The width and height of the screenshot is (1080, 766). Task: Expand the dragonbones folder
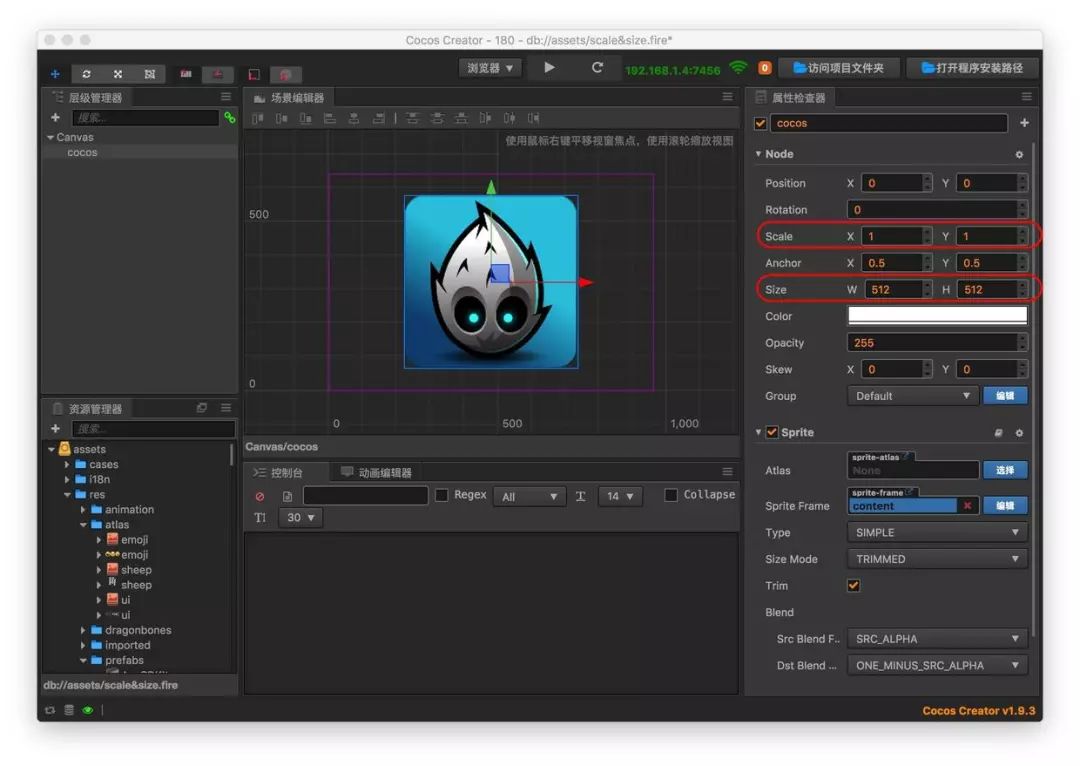click(x=84, y=630)
